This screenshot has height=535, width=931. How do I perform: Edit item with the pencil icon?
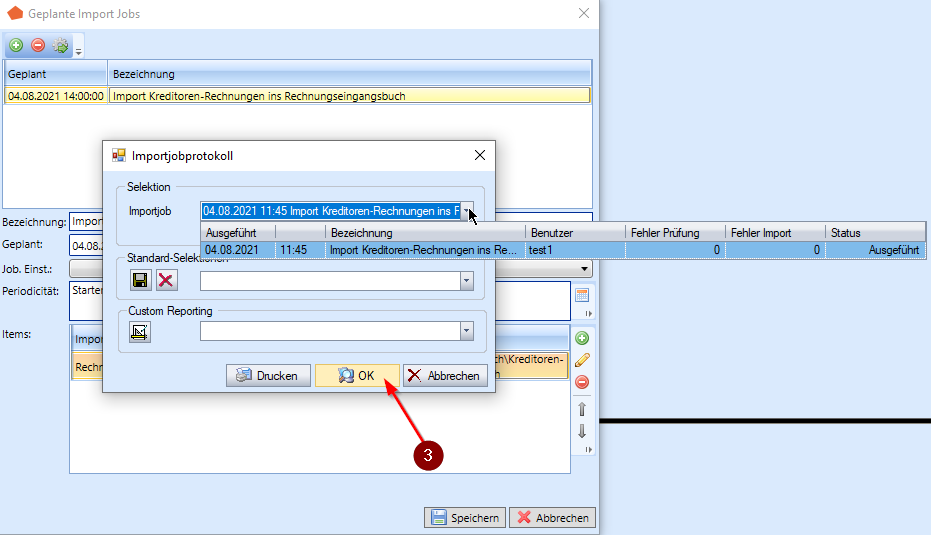pyautogui.click(x=582, y=360)
